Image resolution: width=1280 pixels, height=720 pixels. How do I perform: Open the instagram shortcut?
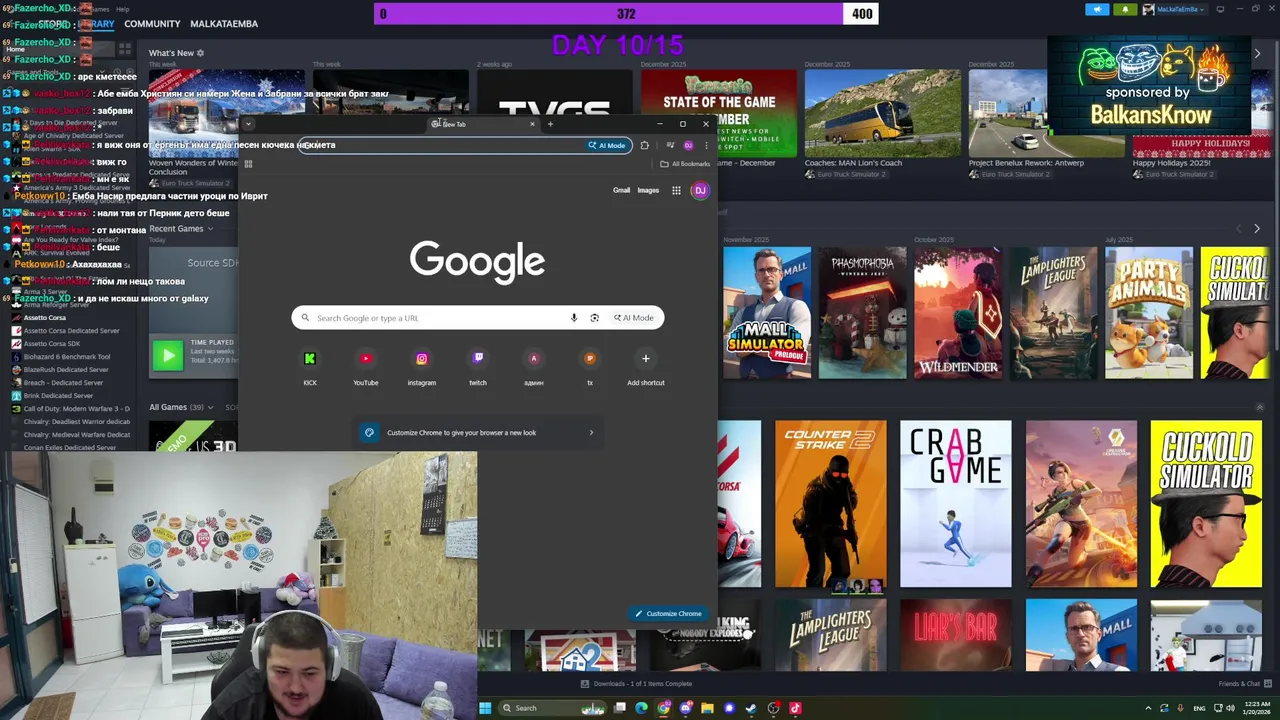click(422, 367)
